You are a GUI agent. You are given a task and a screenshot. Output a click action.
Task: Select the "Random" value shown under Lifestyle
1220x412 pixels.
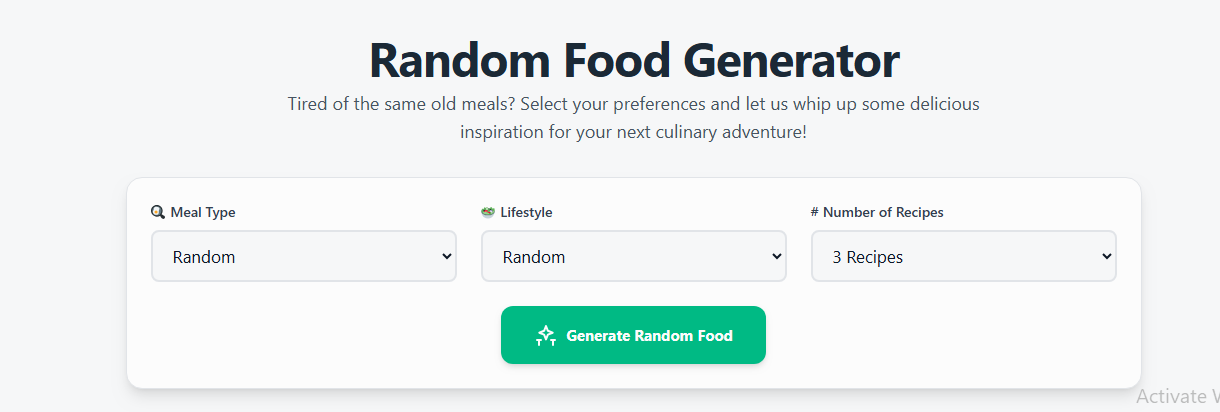pyautogui.click(x=534, y=257)
